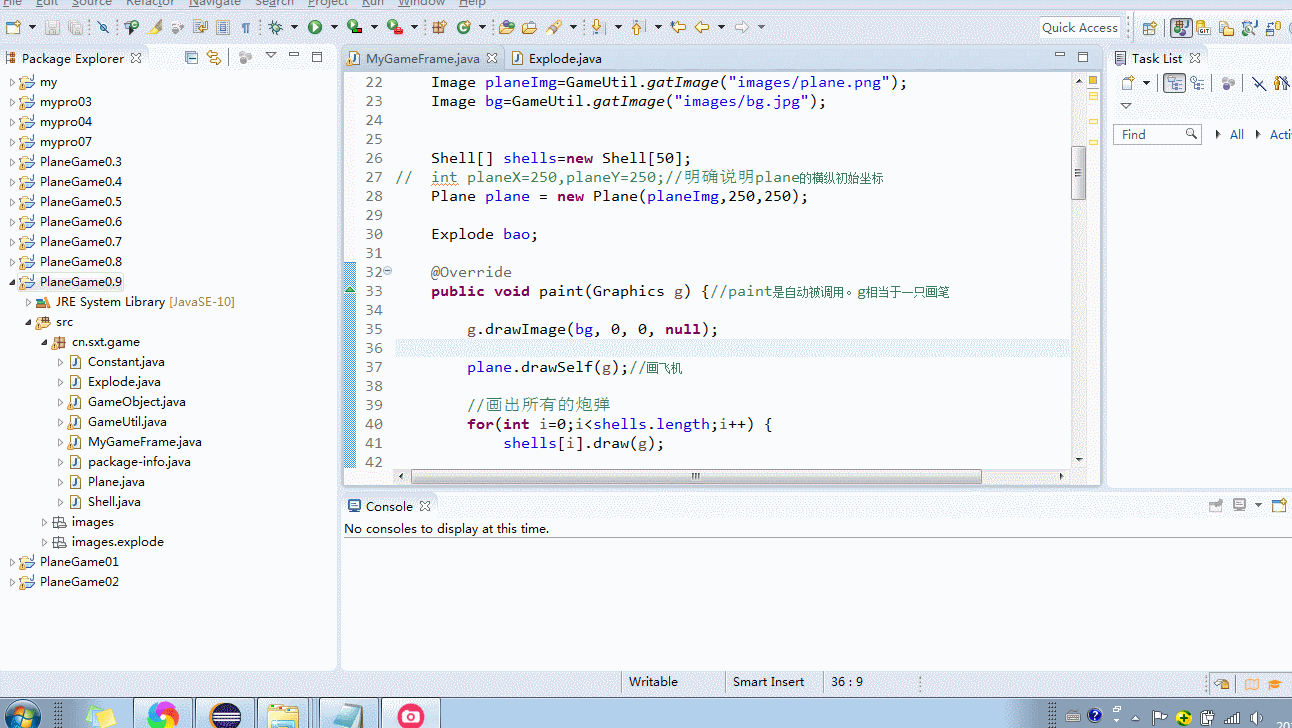Screen dimensions: 1292x728
Task: Click the Task List Find field
Action: [1157, 134]
